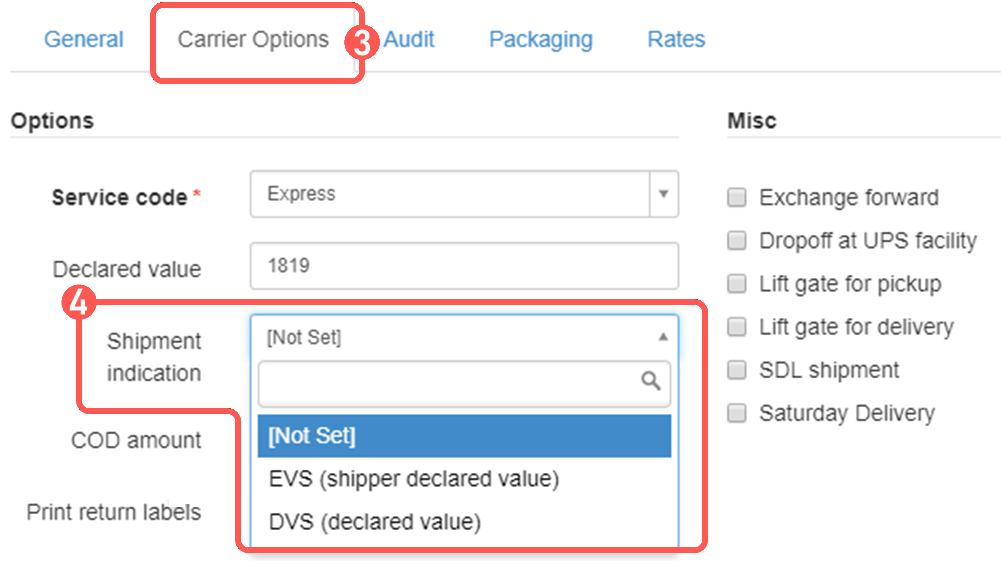This screenshot has height=561, width=1001.
Task: Click the Service code dropdown arrow
Action: coord(664,194)
